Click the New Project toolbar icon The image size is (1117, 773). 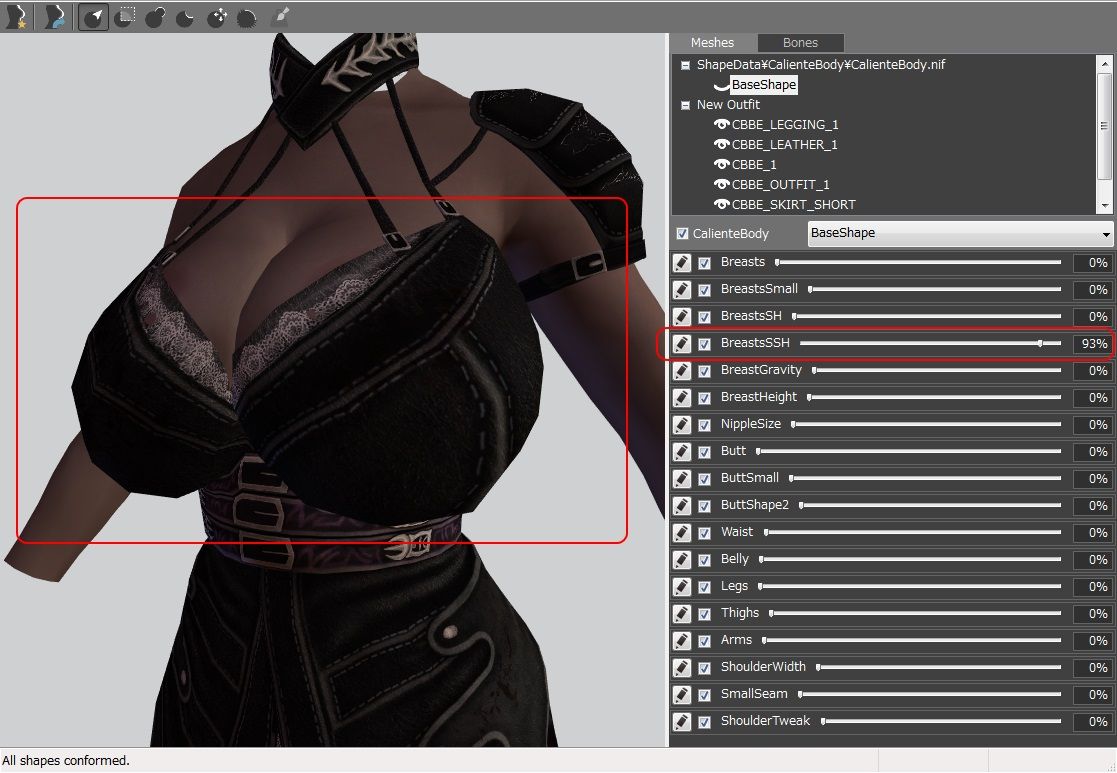[15, 17]
